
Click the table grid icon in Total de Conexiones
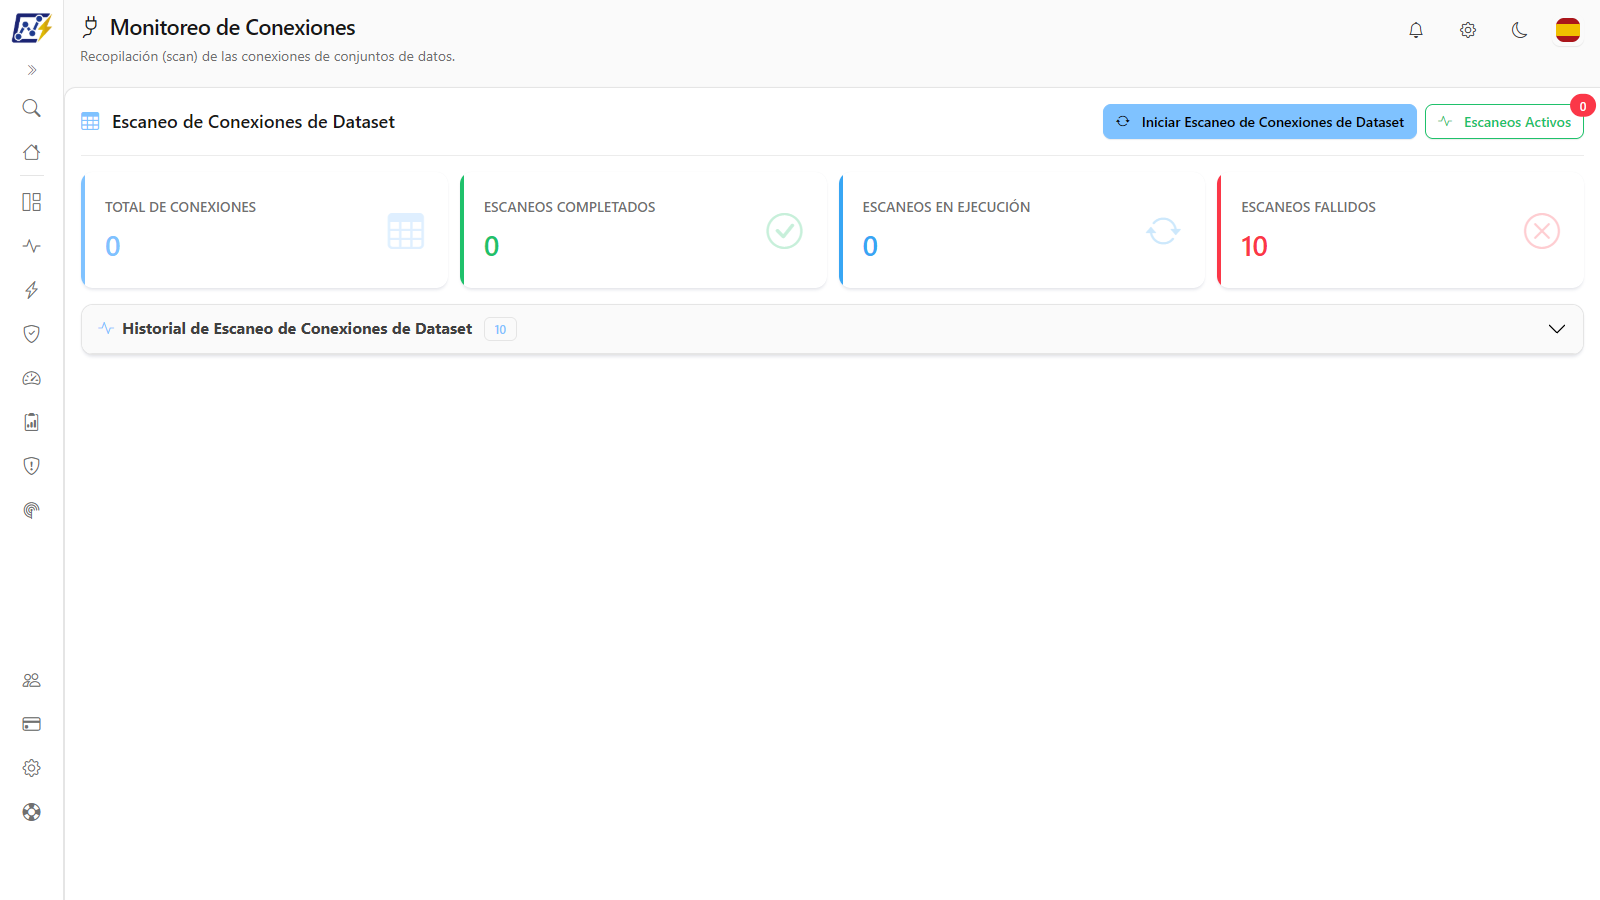(x=406, y=231)
